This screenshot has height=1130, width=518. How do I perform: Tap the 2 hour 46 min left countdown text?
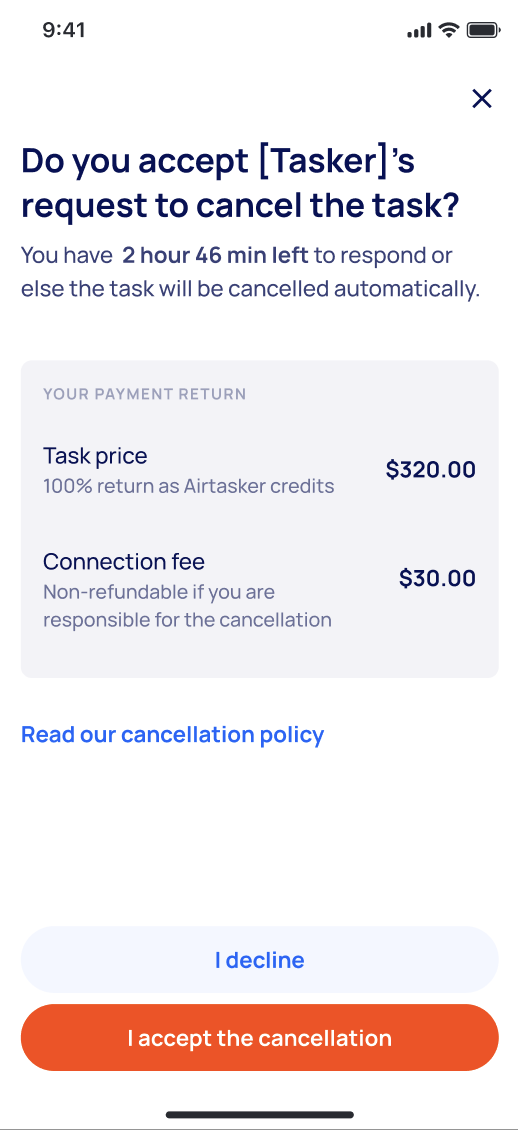(x=215, y=255)
